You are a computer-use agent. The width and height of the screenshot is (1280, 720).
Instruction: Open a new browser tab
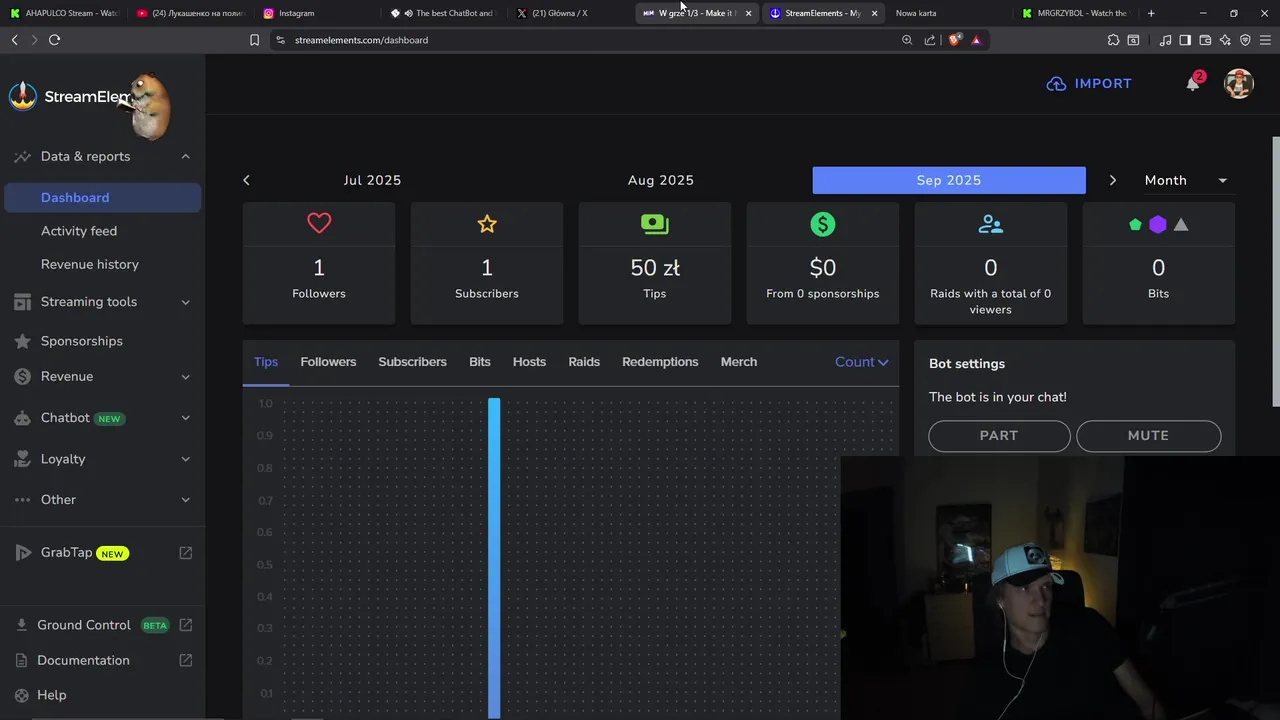(x=1151, y=13)
